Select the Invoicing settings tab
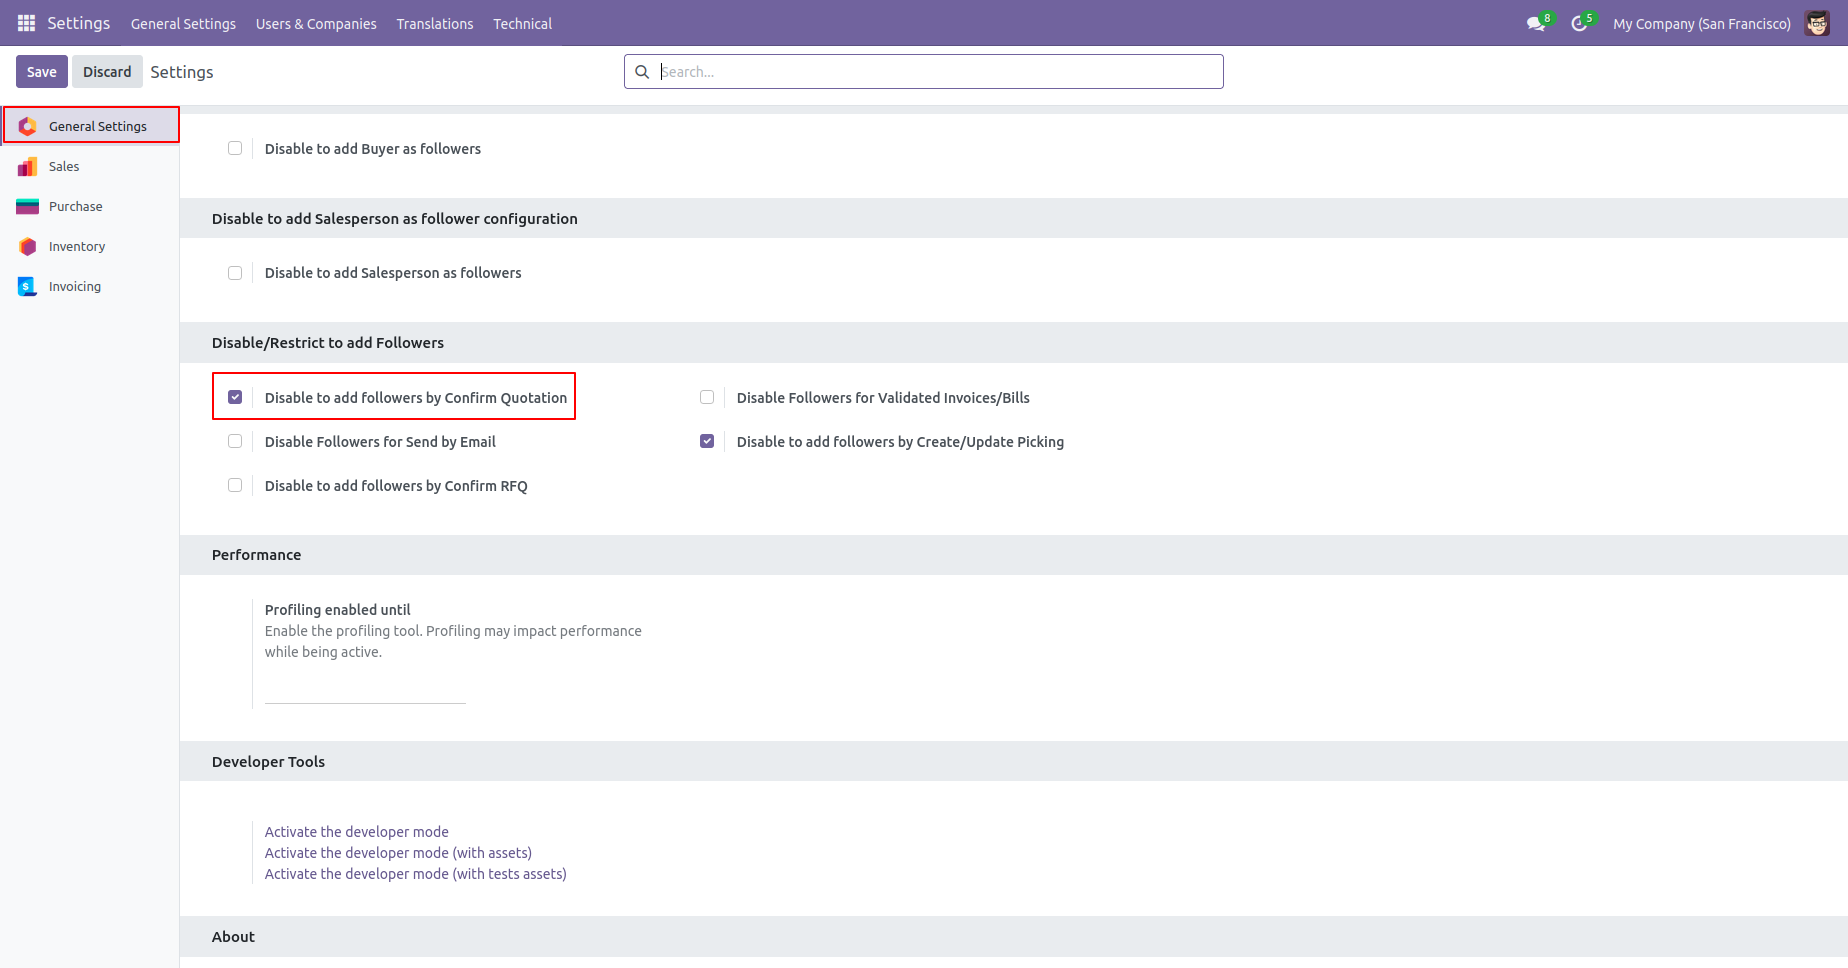Viewport: 1848px width, 968px height. point(90,286)
